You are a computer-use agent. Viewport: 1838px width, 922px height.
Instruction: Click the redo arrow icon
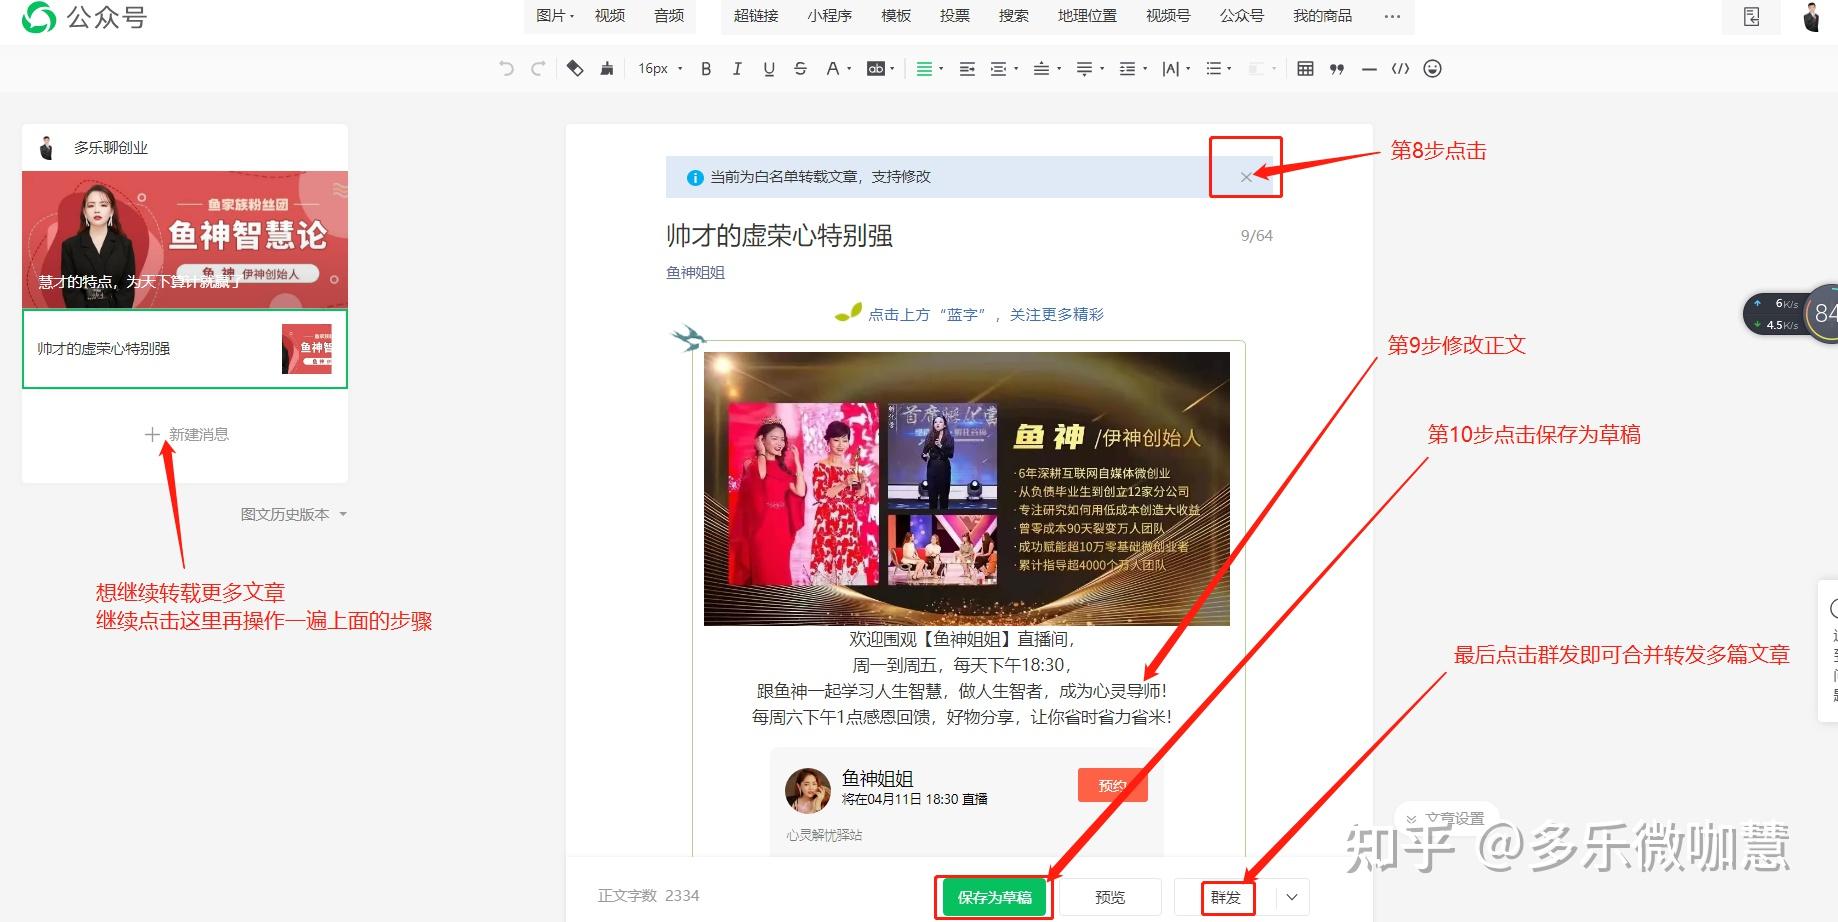pyautogui.click(x=538, y=68)
